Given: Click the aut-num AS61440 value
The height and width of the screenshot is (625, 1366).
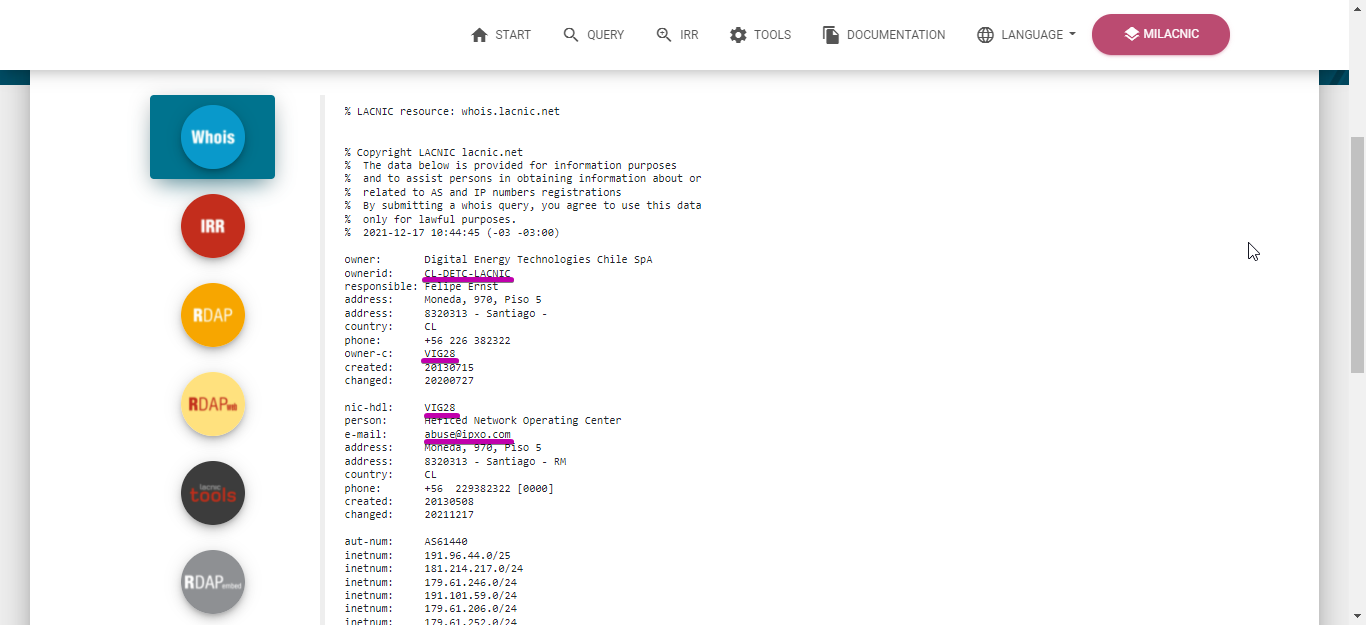Looking at the screenshot, I should tap(446, 542).
